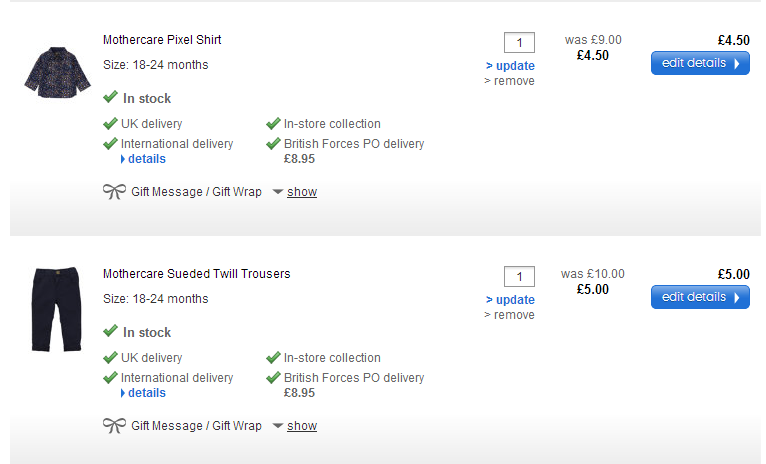Click the British Forces PO delivery checkmark for Trousers
Viewport: 766px width, 464px height.
pos(273,378)
